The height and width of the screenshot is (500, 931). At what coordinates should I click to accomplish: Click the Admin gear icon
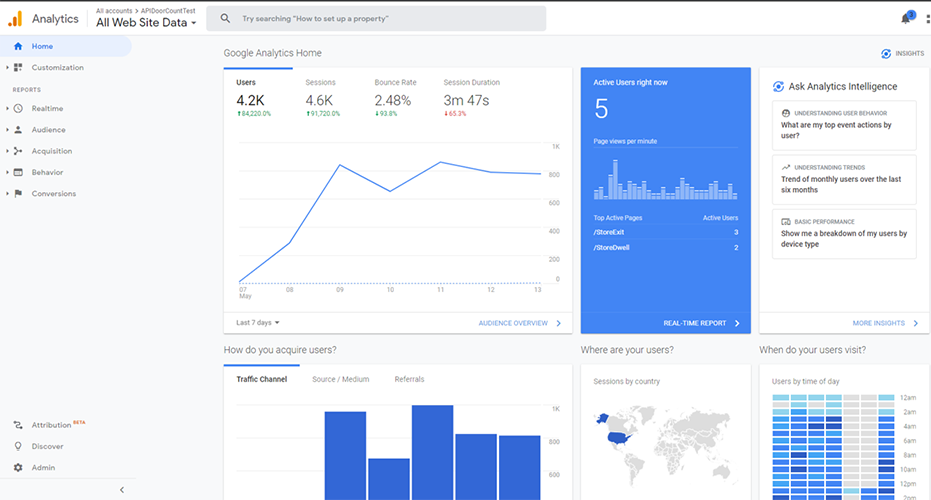(x=18, y=468)
